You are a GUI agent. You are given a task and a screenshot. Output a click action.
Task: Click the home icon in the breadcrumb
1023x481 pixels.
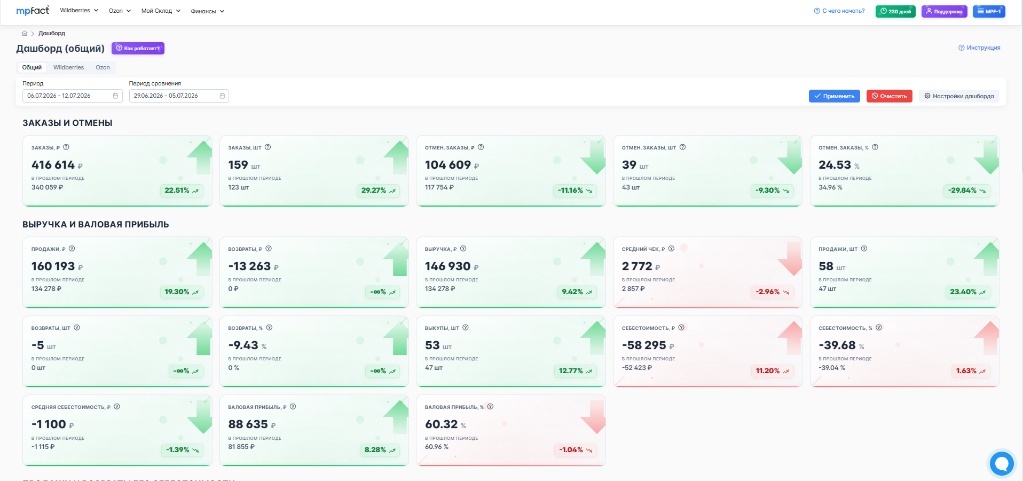(24, 33)
